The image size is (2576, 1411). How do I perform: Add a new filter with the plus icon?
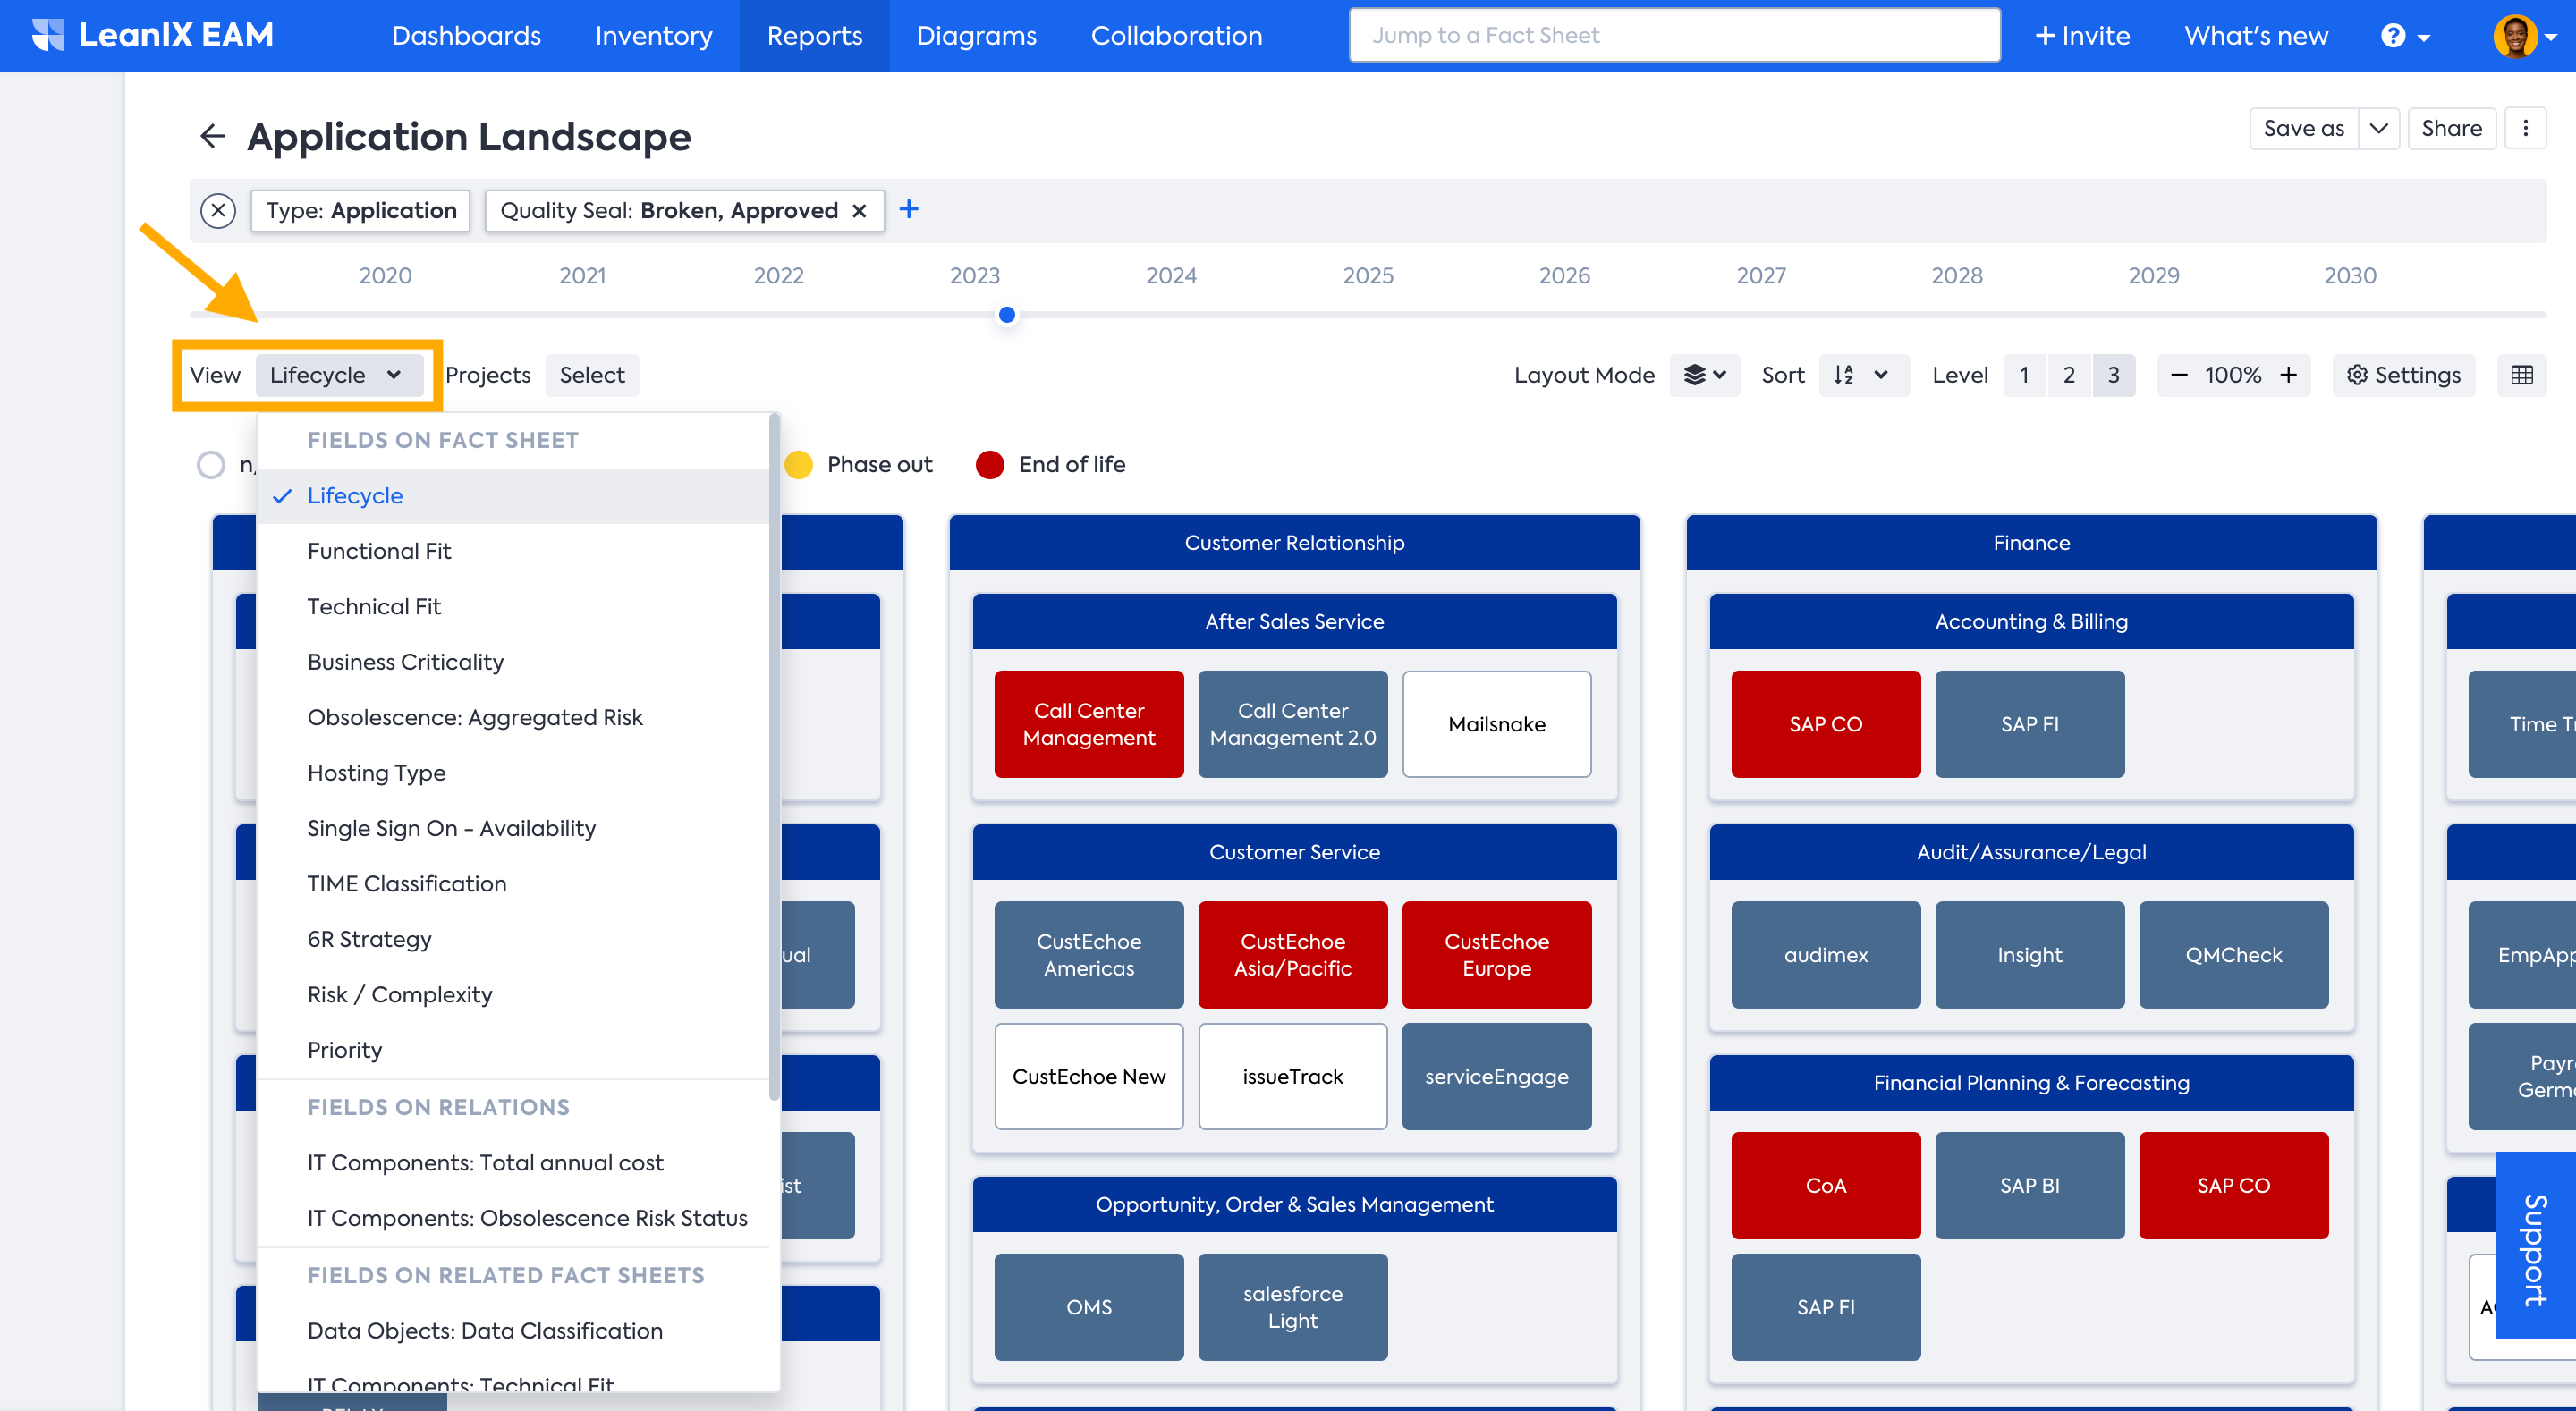908,210
